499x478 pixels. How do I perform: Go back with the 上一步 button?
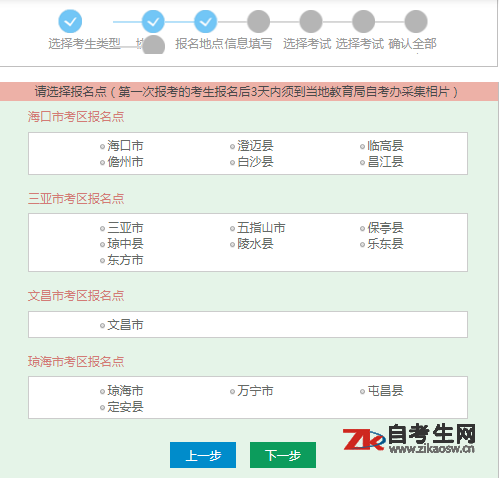coord(203,455)
